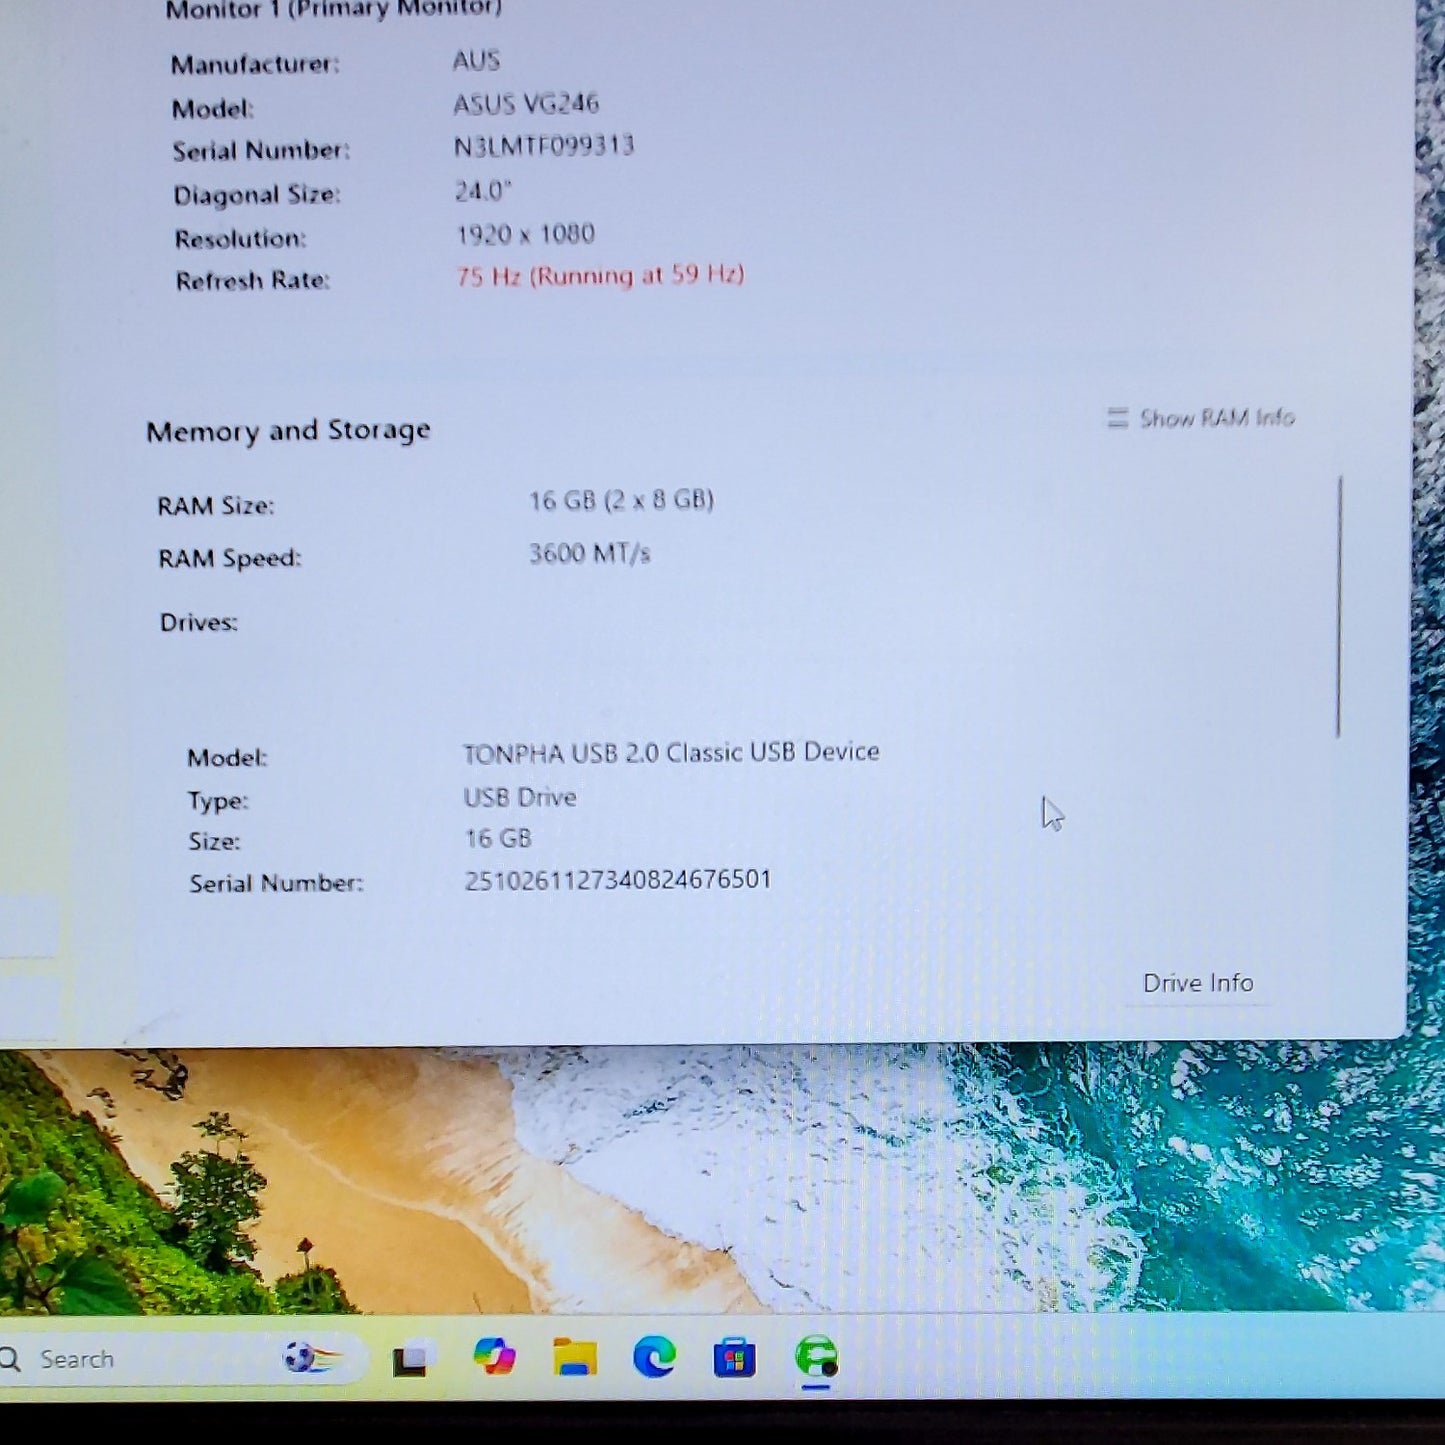Click the Drives label
Viewport: 1445px width, 1445px height.
199,622
